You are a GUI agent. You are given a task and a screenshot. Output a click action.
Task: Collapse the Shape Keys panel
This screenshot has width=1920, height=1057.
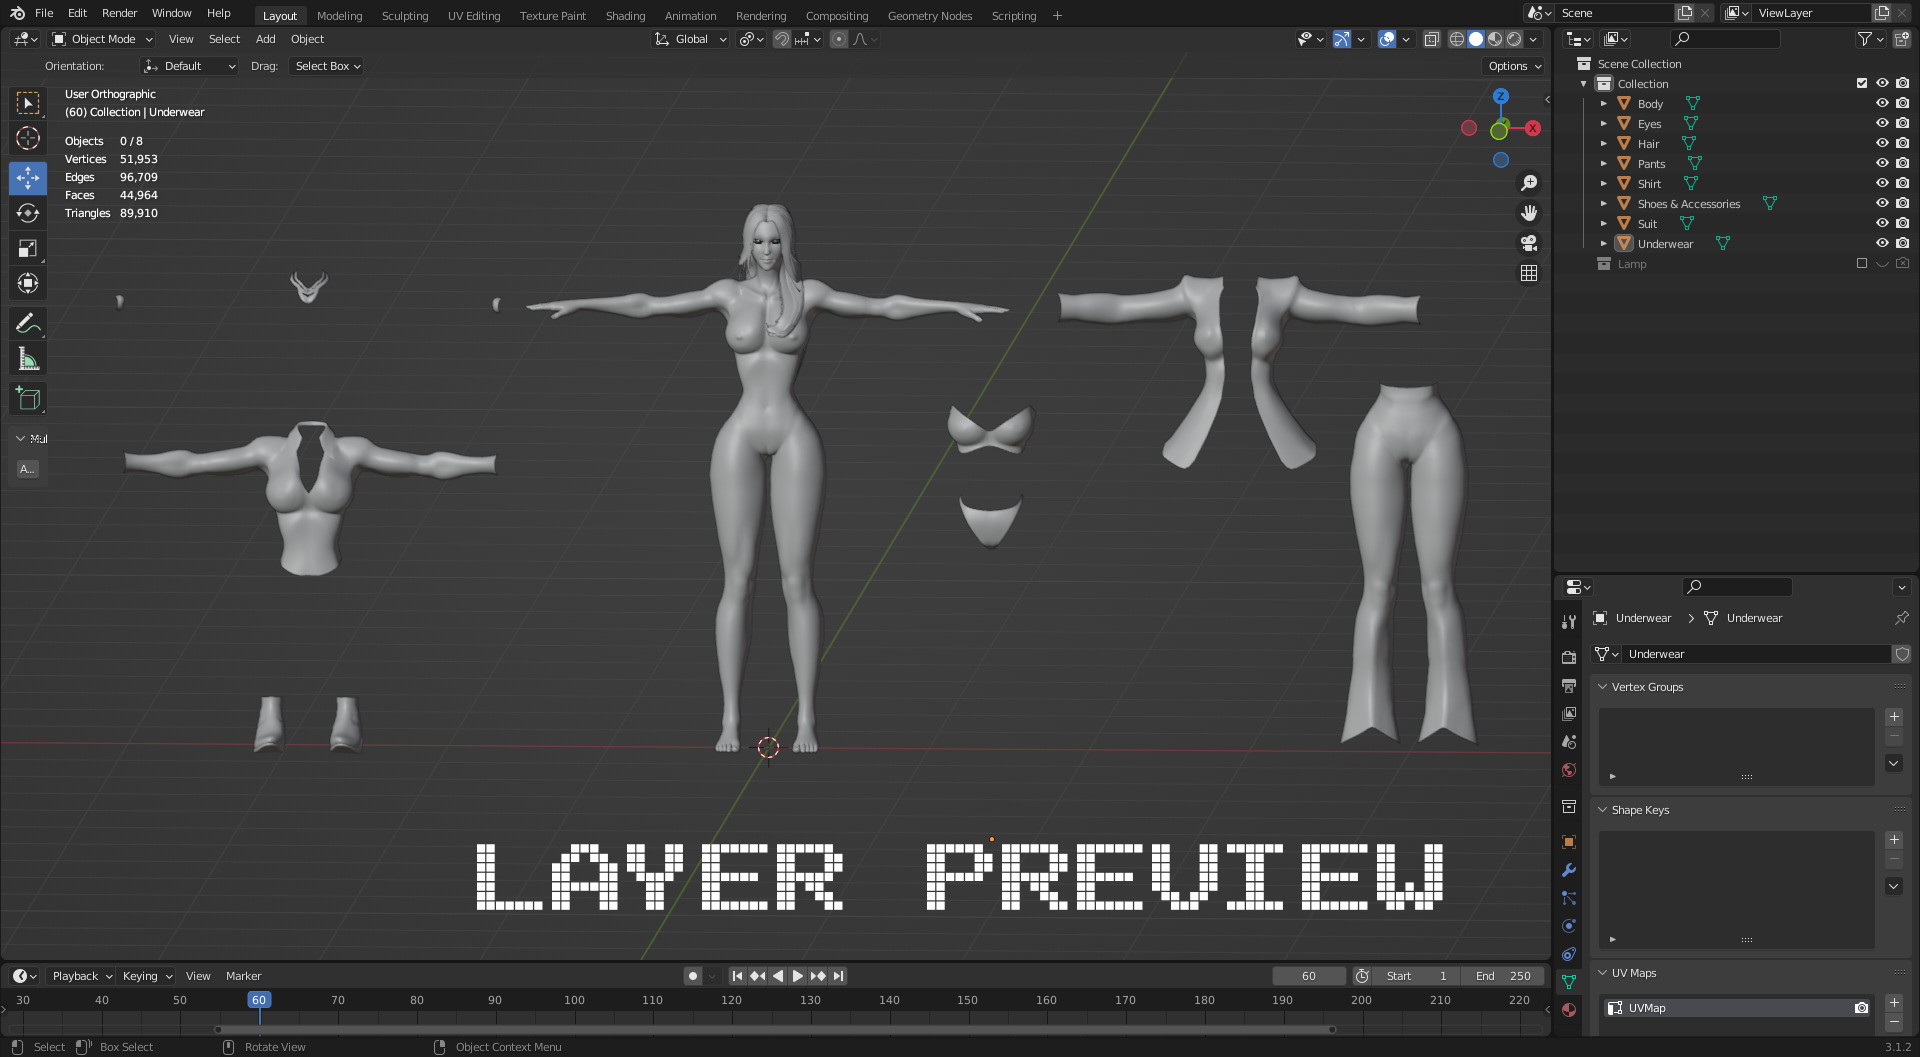coord(1603,810)
